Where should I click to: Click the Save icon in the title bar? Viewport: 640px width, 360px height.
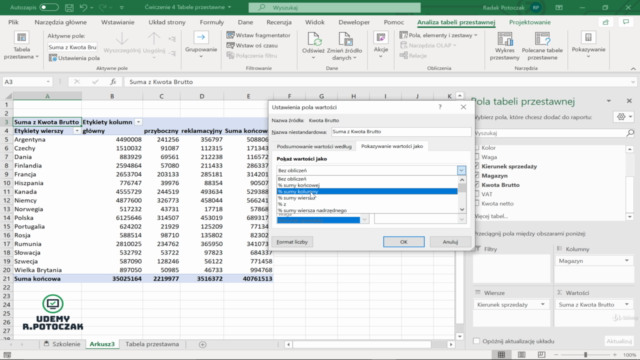pyautogui.click(x=69, y=7)
